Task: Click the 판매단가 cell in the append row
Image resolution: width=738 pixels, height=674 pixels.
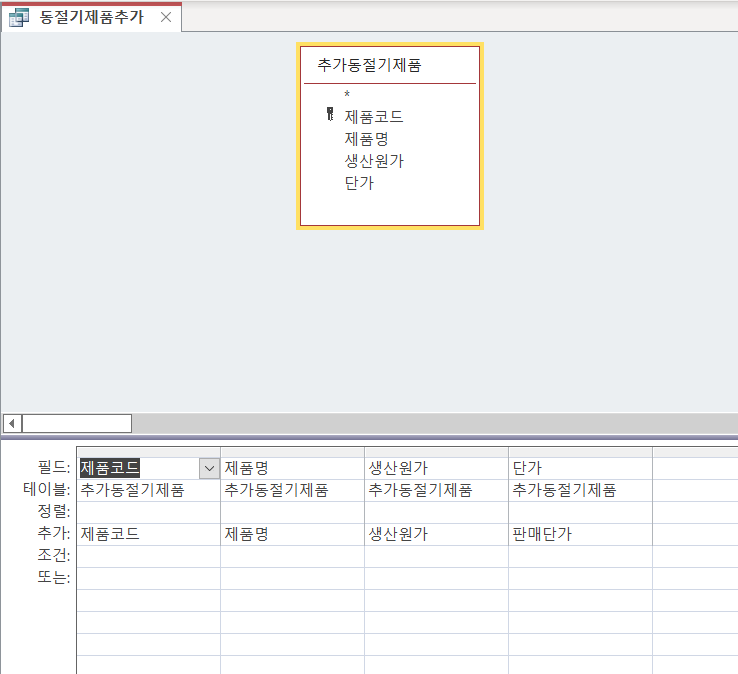Action: tap(579, 534)
